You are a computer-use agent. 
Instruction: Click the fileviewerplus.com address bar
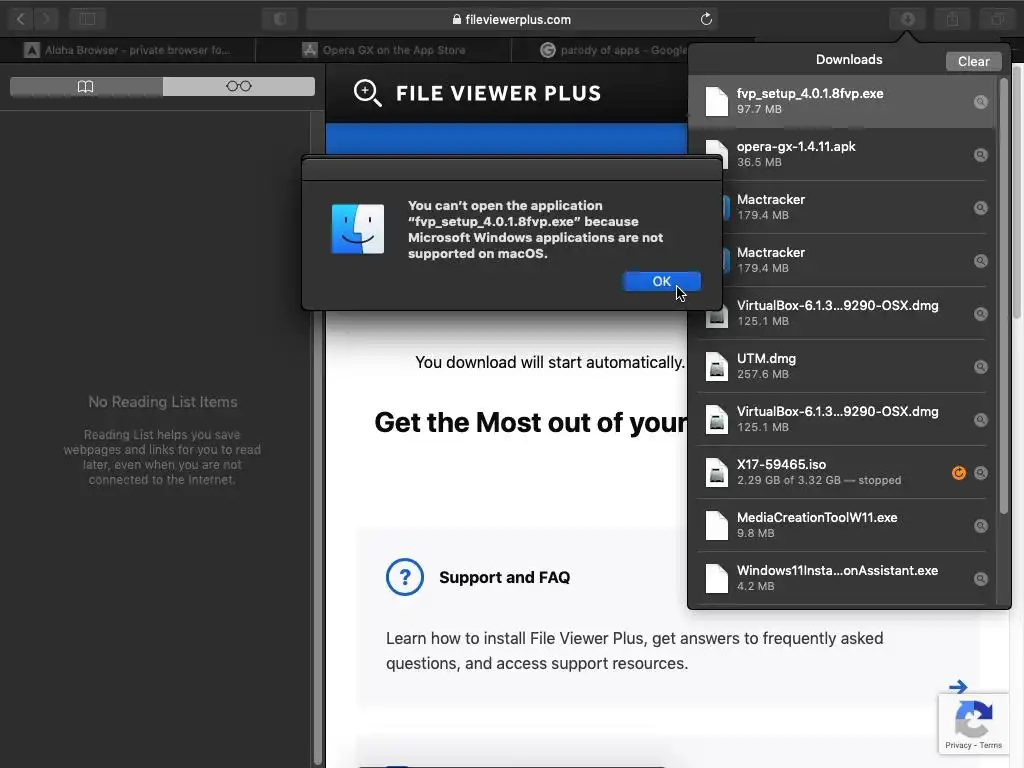tap(512, 19)
